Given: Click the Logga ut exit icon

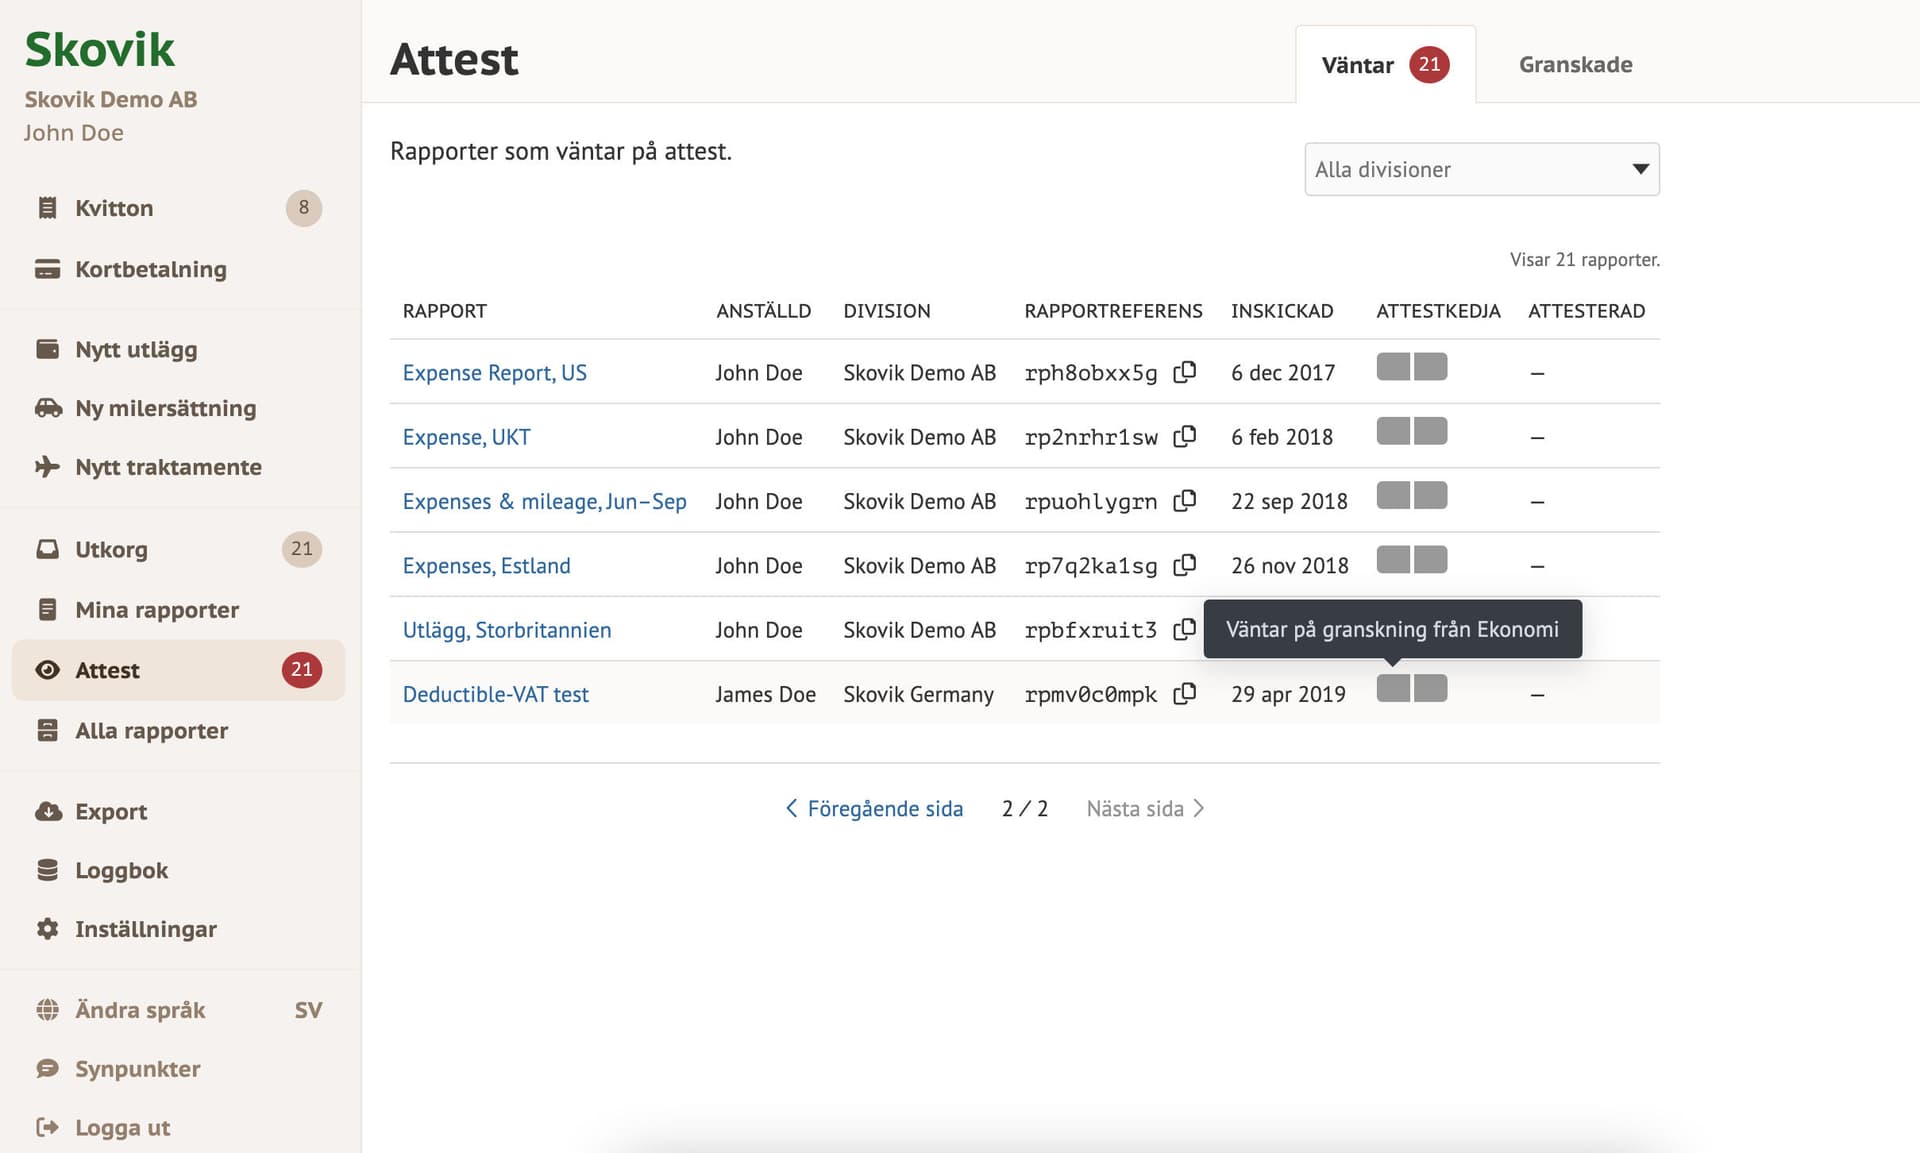Looking at the screenshot, I should click(x=47, y=1128).
